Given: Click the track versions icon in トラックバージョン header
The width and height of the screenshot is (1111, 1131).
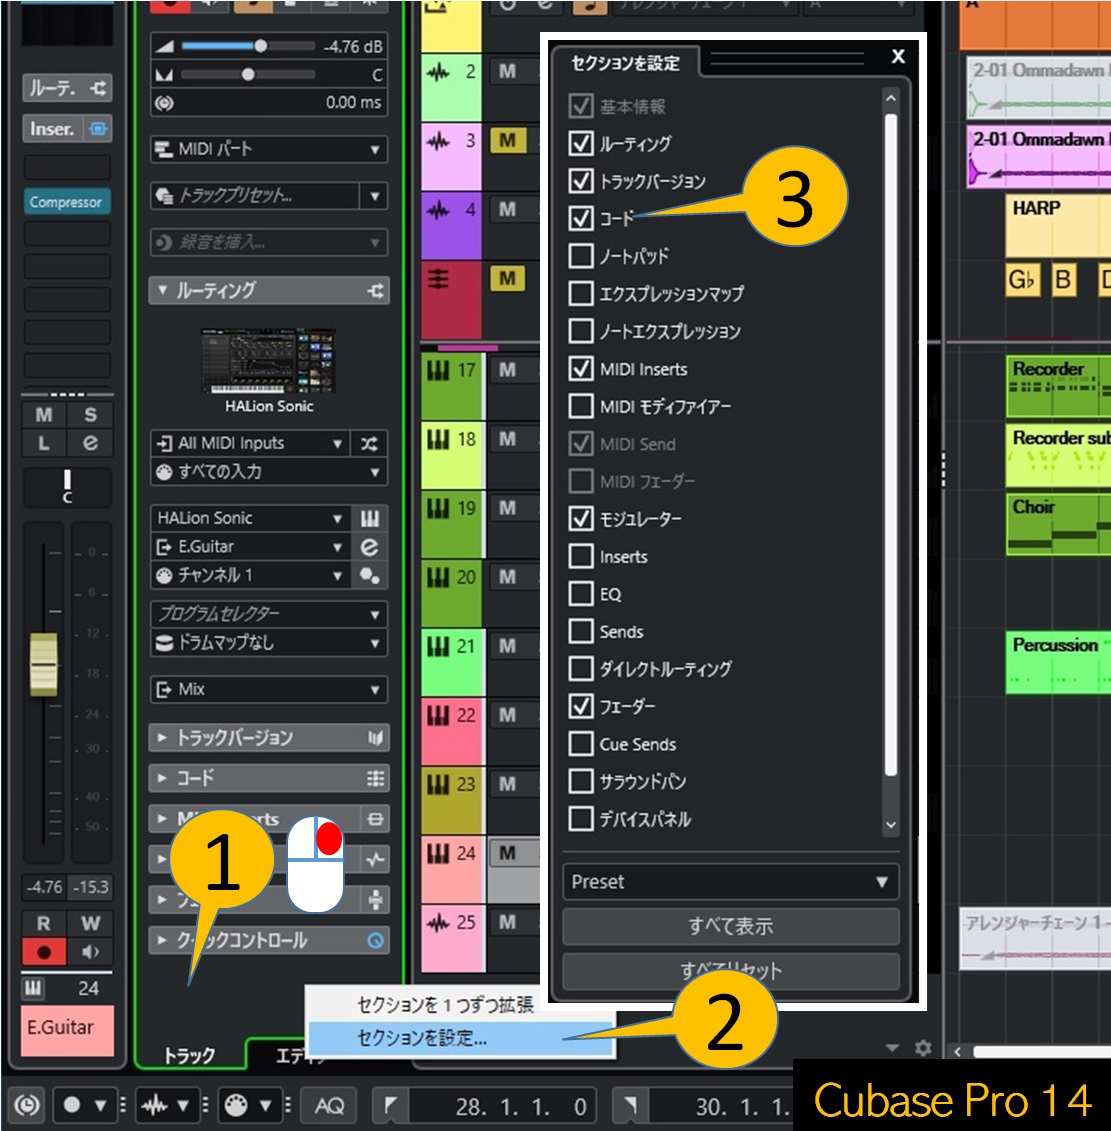Looking at the screenshot, I should coord(375,737).
